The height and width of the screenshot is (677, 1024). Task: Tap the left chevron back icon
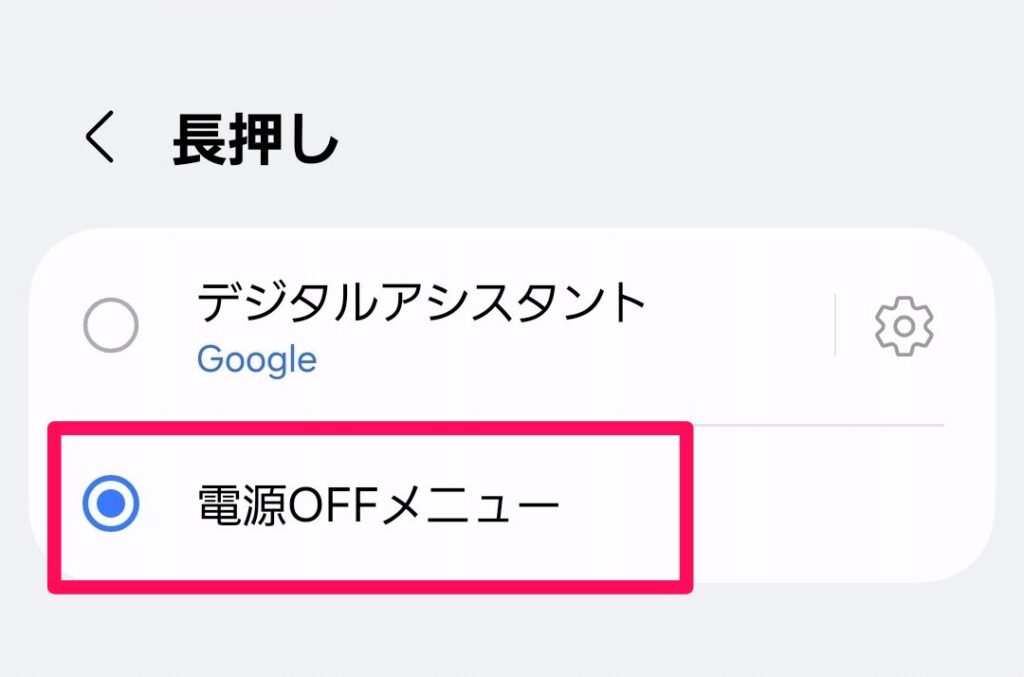(100, 136)
